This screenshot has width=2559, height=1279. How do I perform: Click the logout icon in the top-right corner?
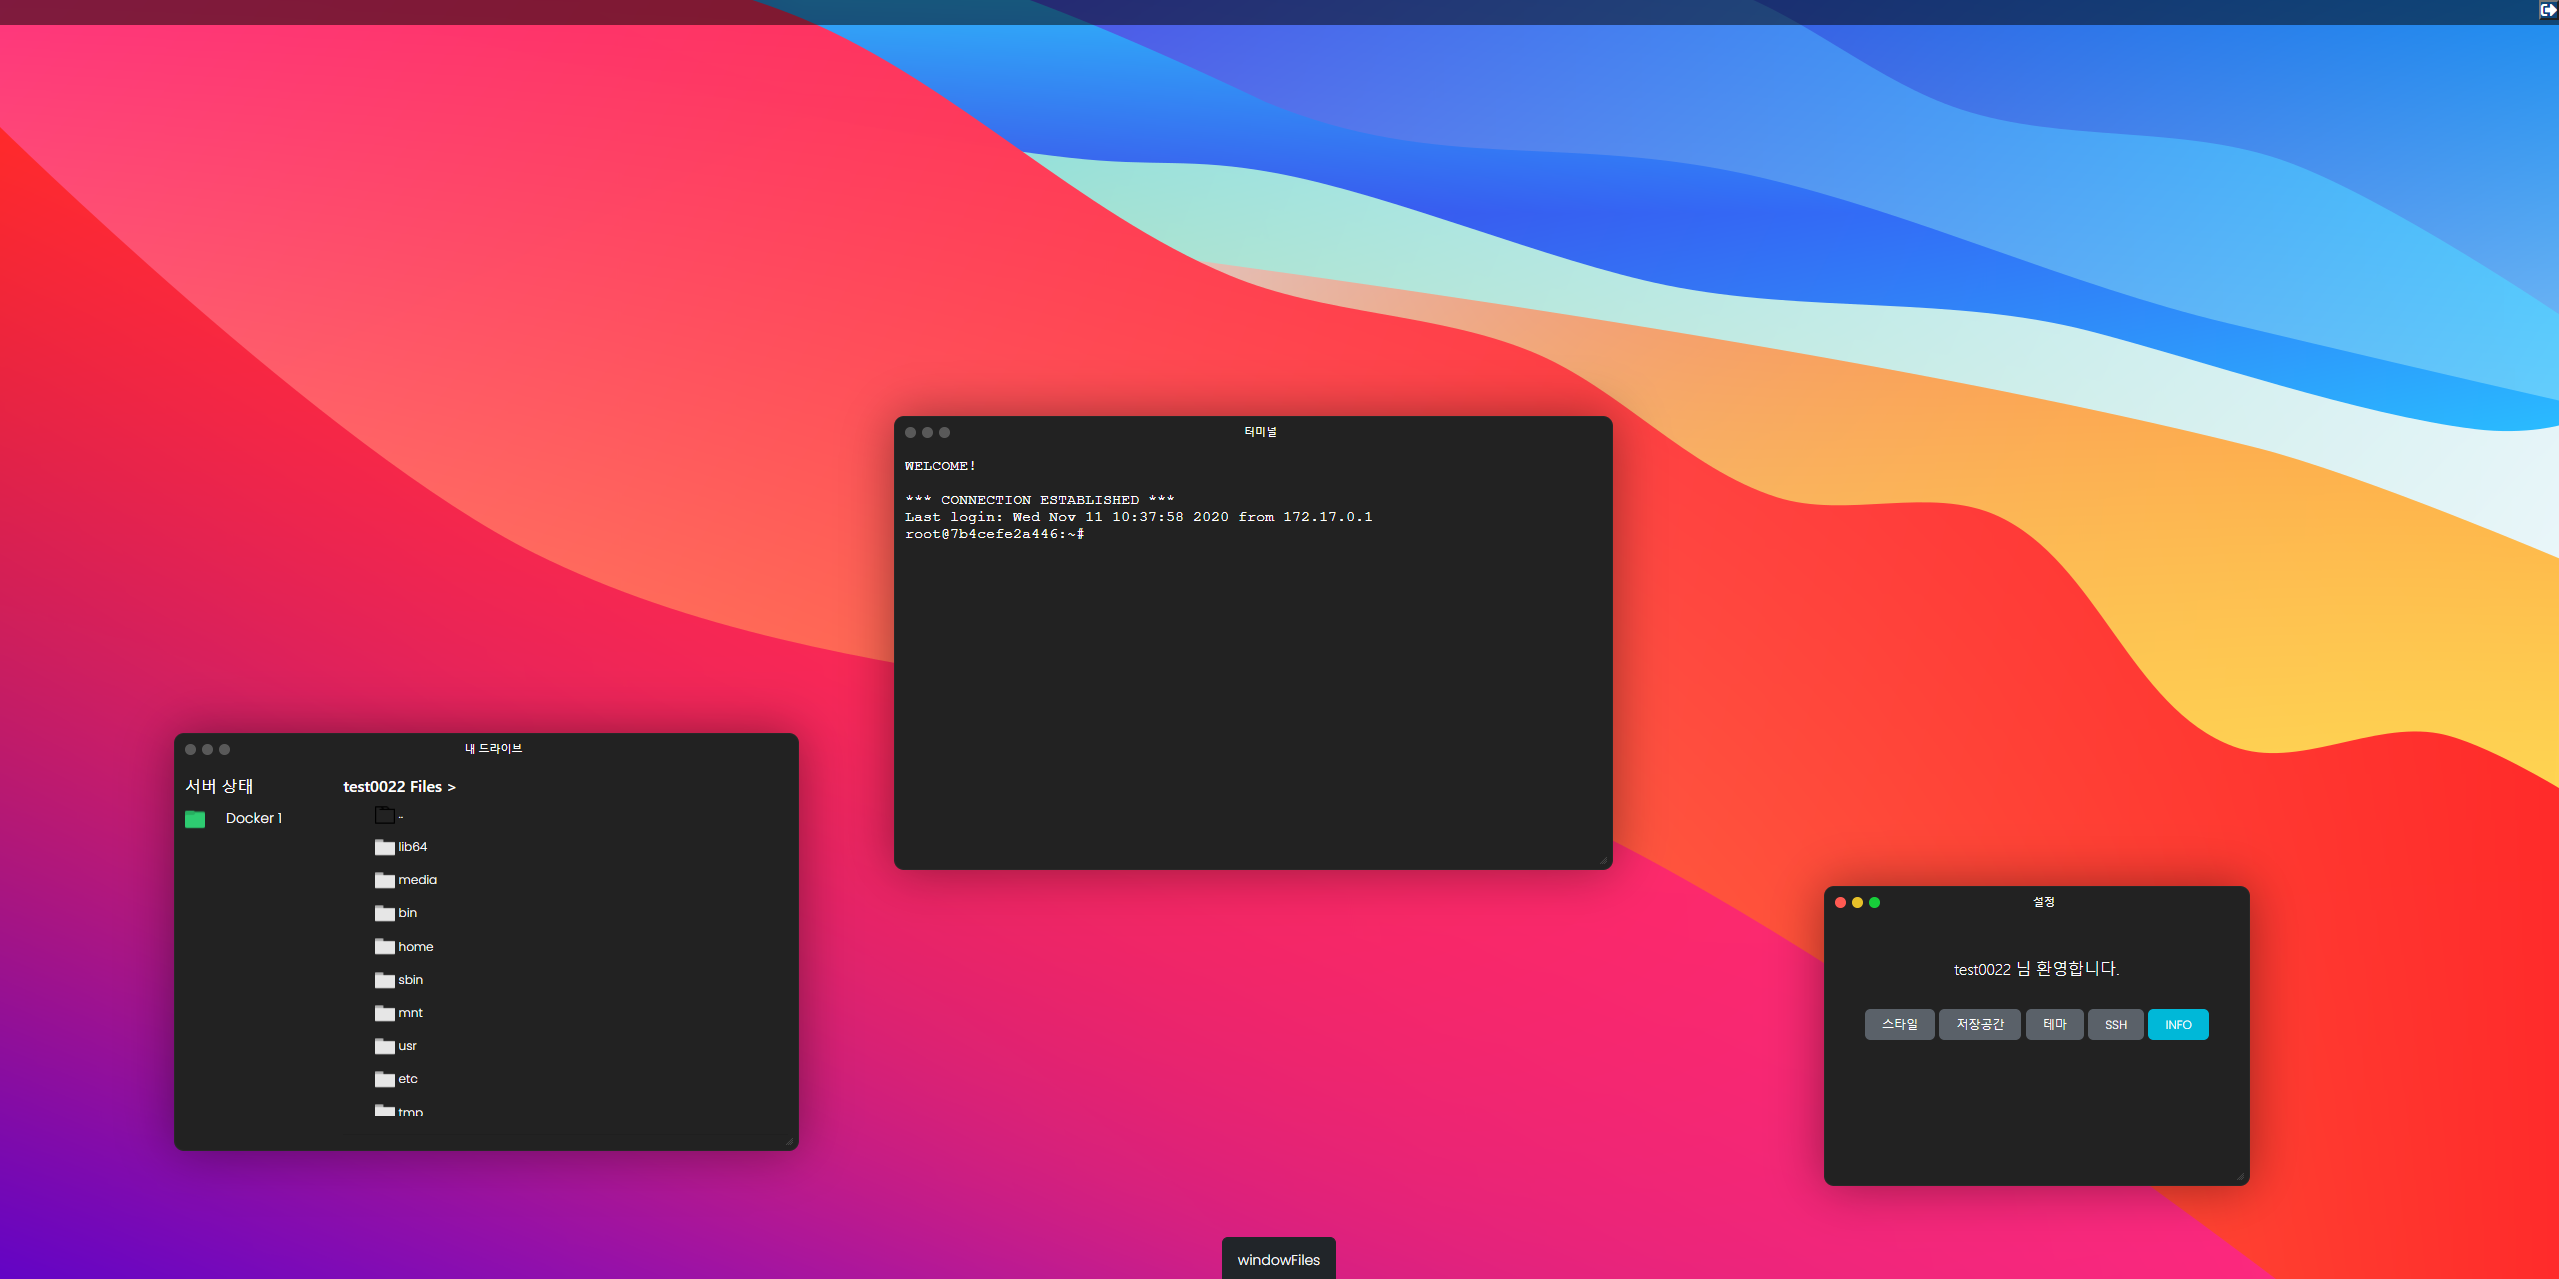pos(2548,11)
